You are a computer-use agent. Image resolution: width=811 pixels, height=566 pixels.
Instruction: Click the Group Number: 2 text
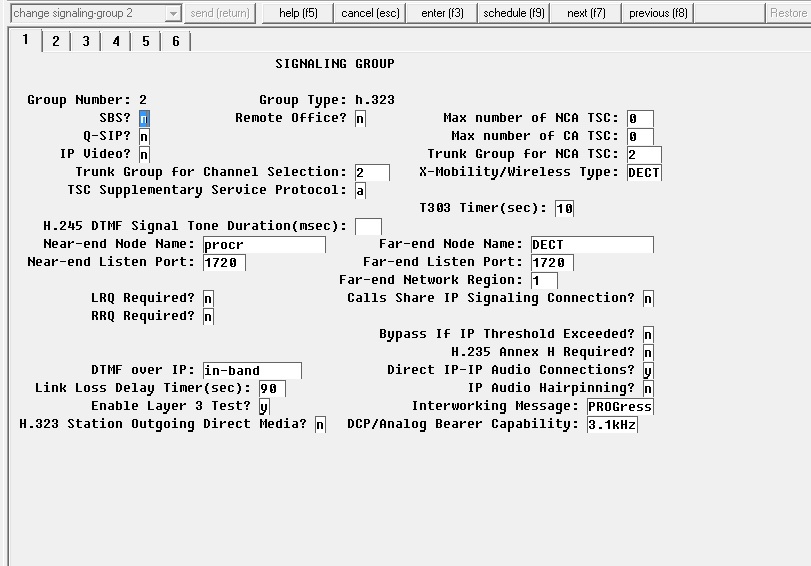click(87, 100)
